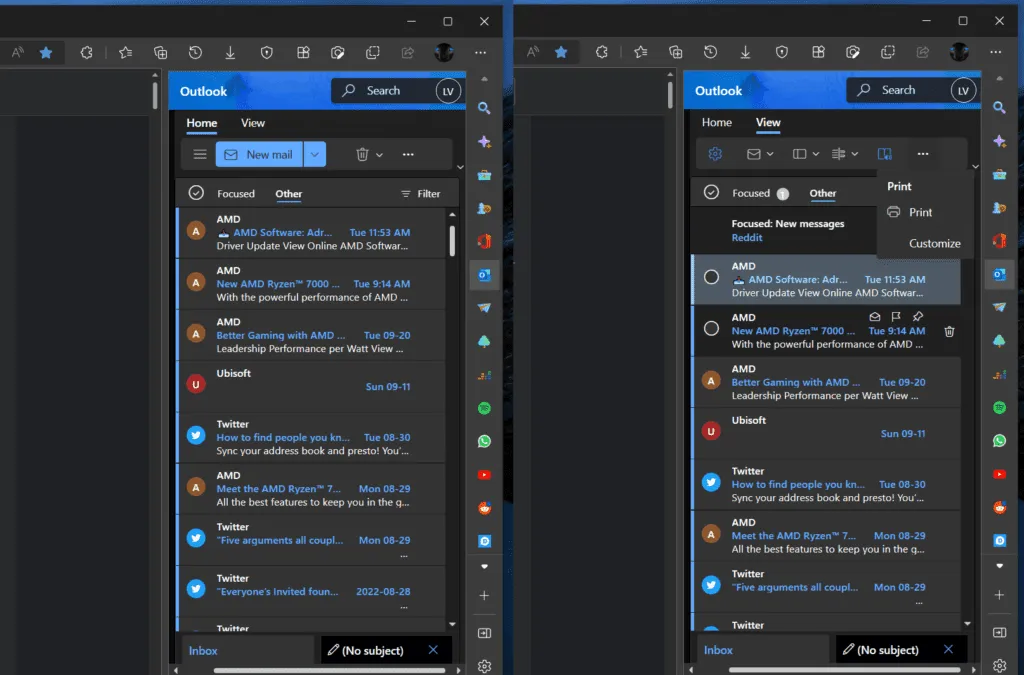
Task: Pin the New AMD Ryzen 7000 email
Action: point(917,316)
